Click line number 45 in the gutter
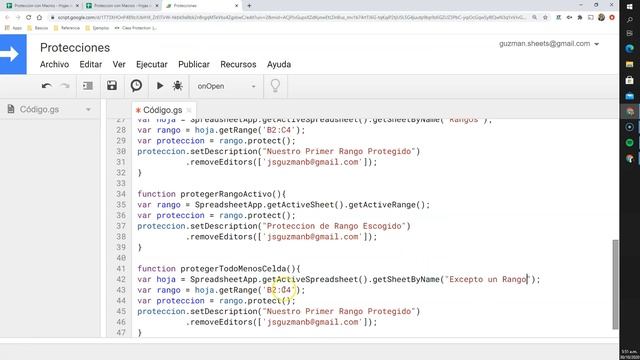Screen dimensions: 640x360 click(x=121, y=311)
